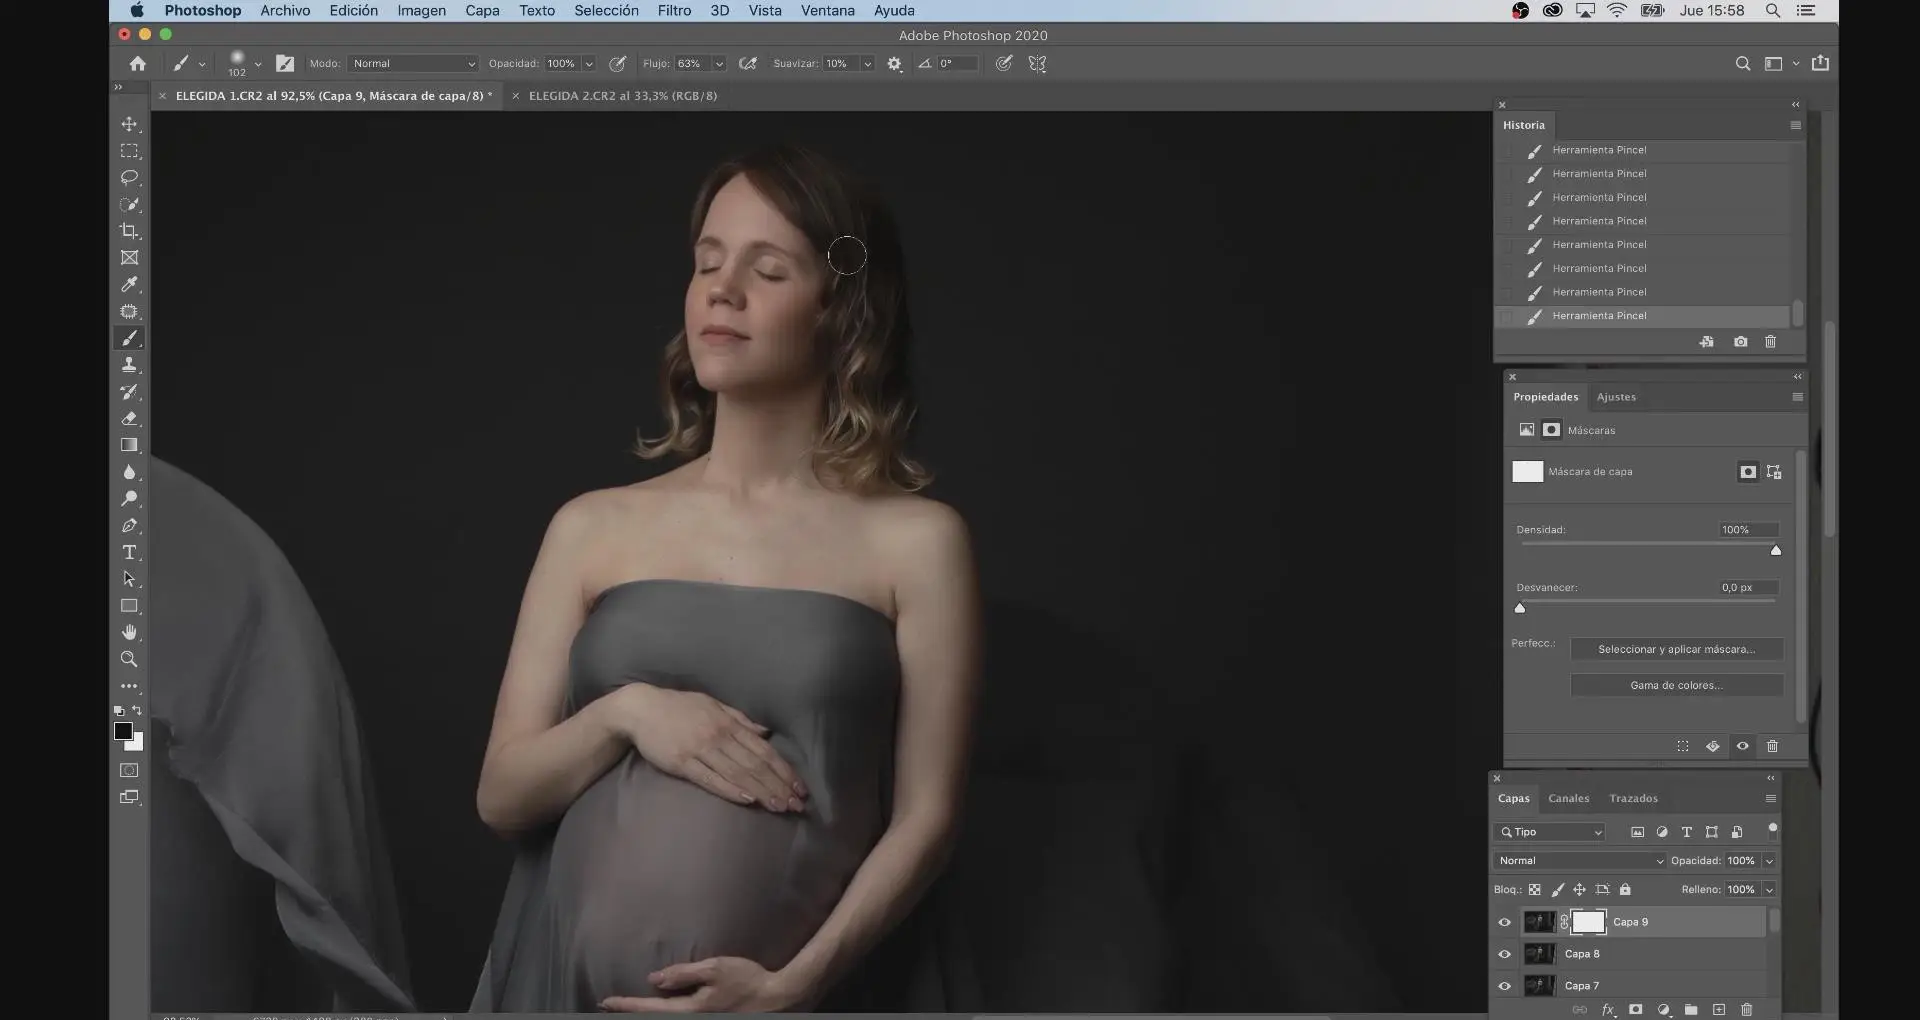Open the Opacidad dropdown in options bar
The width and height of the screenshot is (1920, 1020).
tap(589, 64)
